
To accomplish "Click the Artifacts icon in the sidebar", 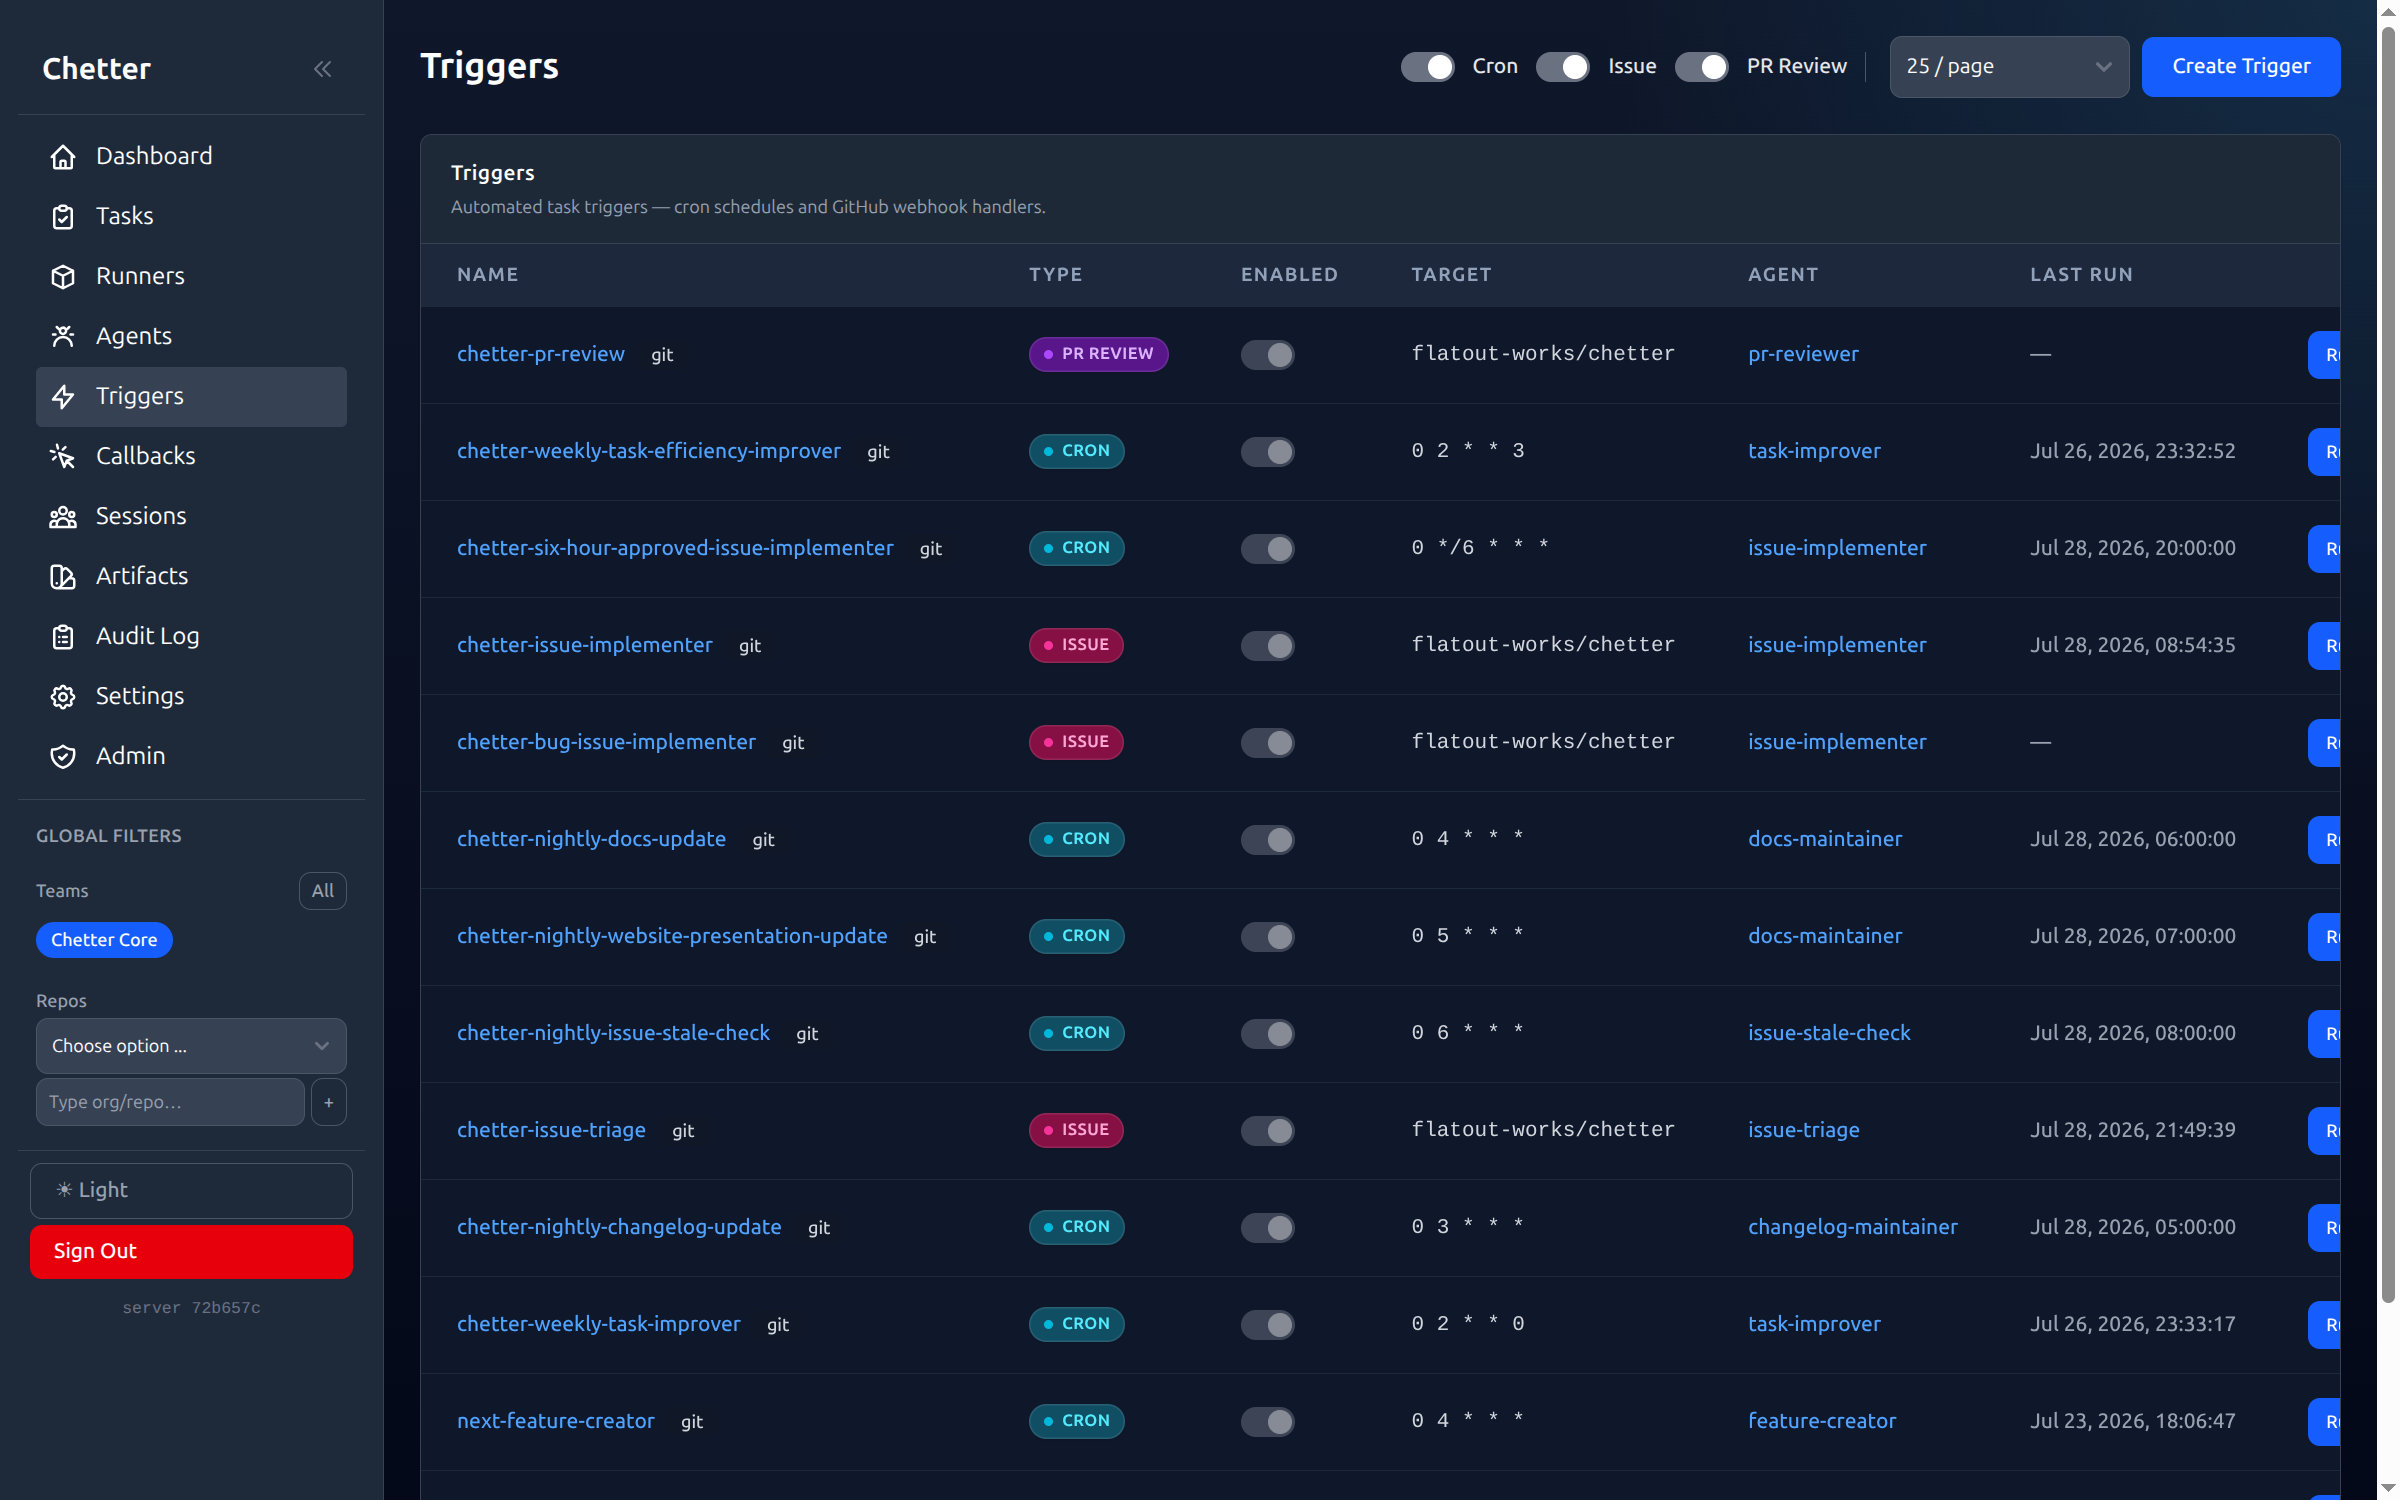I will 63,577.
